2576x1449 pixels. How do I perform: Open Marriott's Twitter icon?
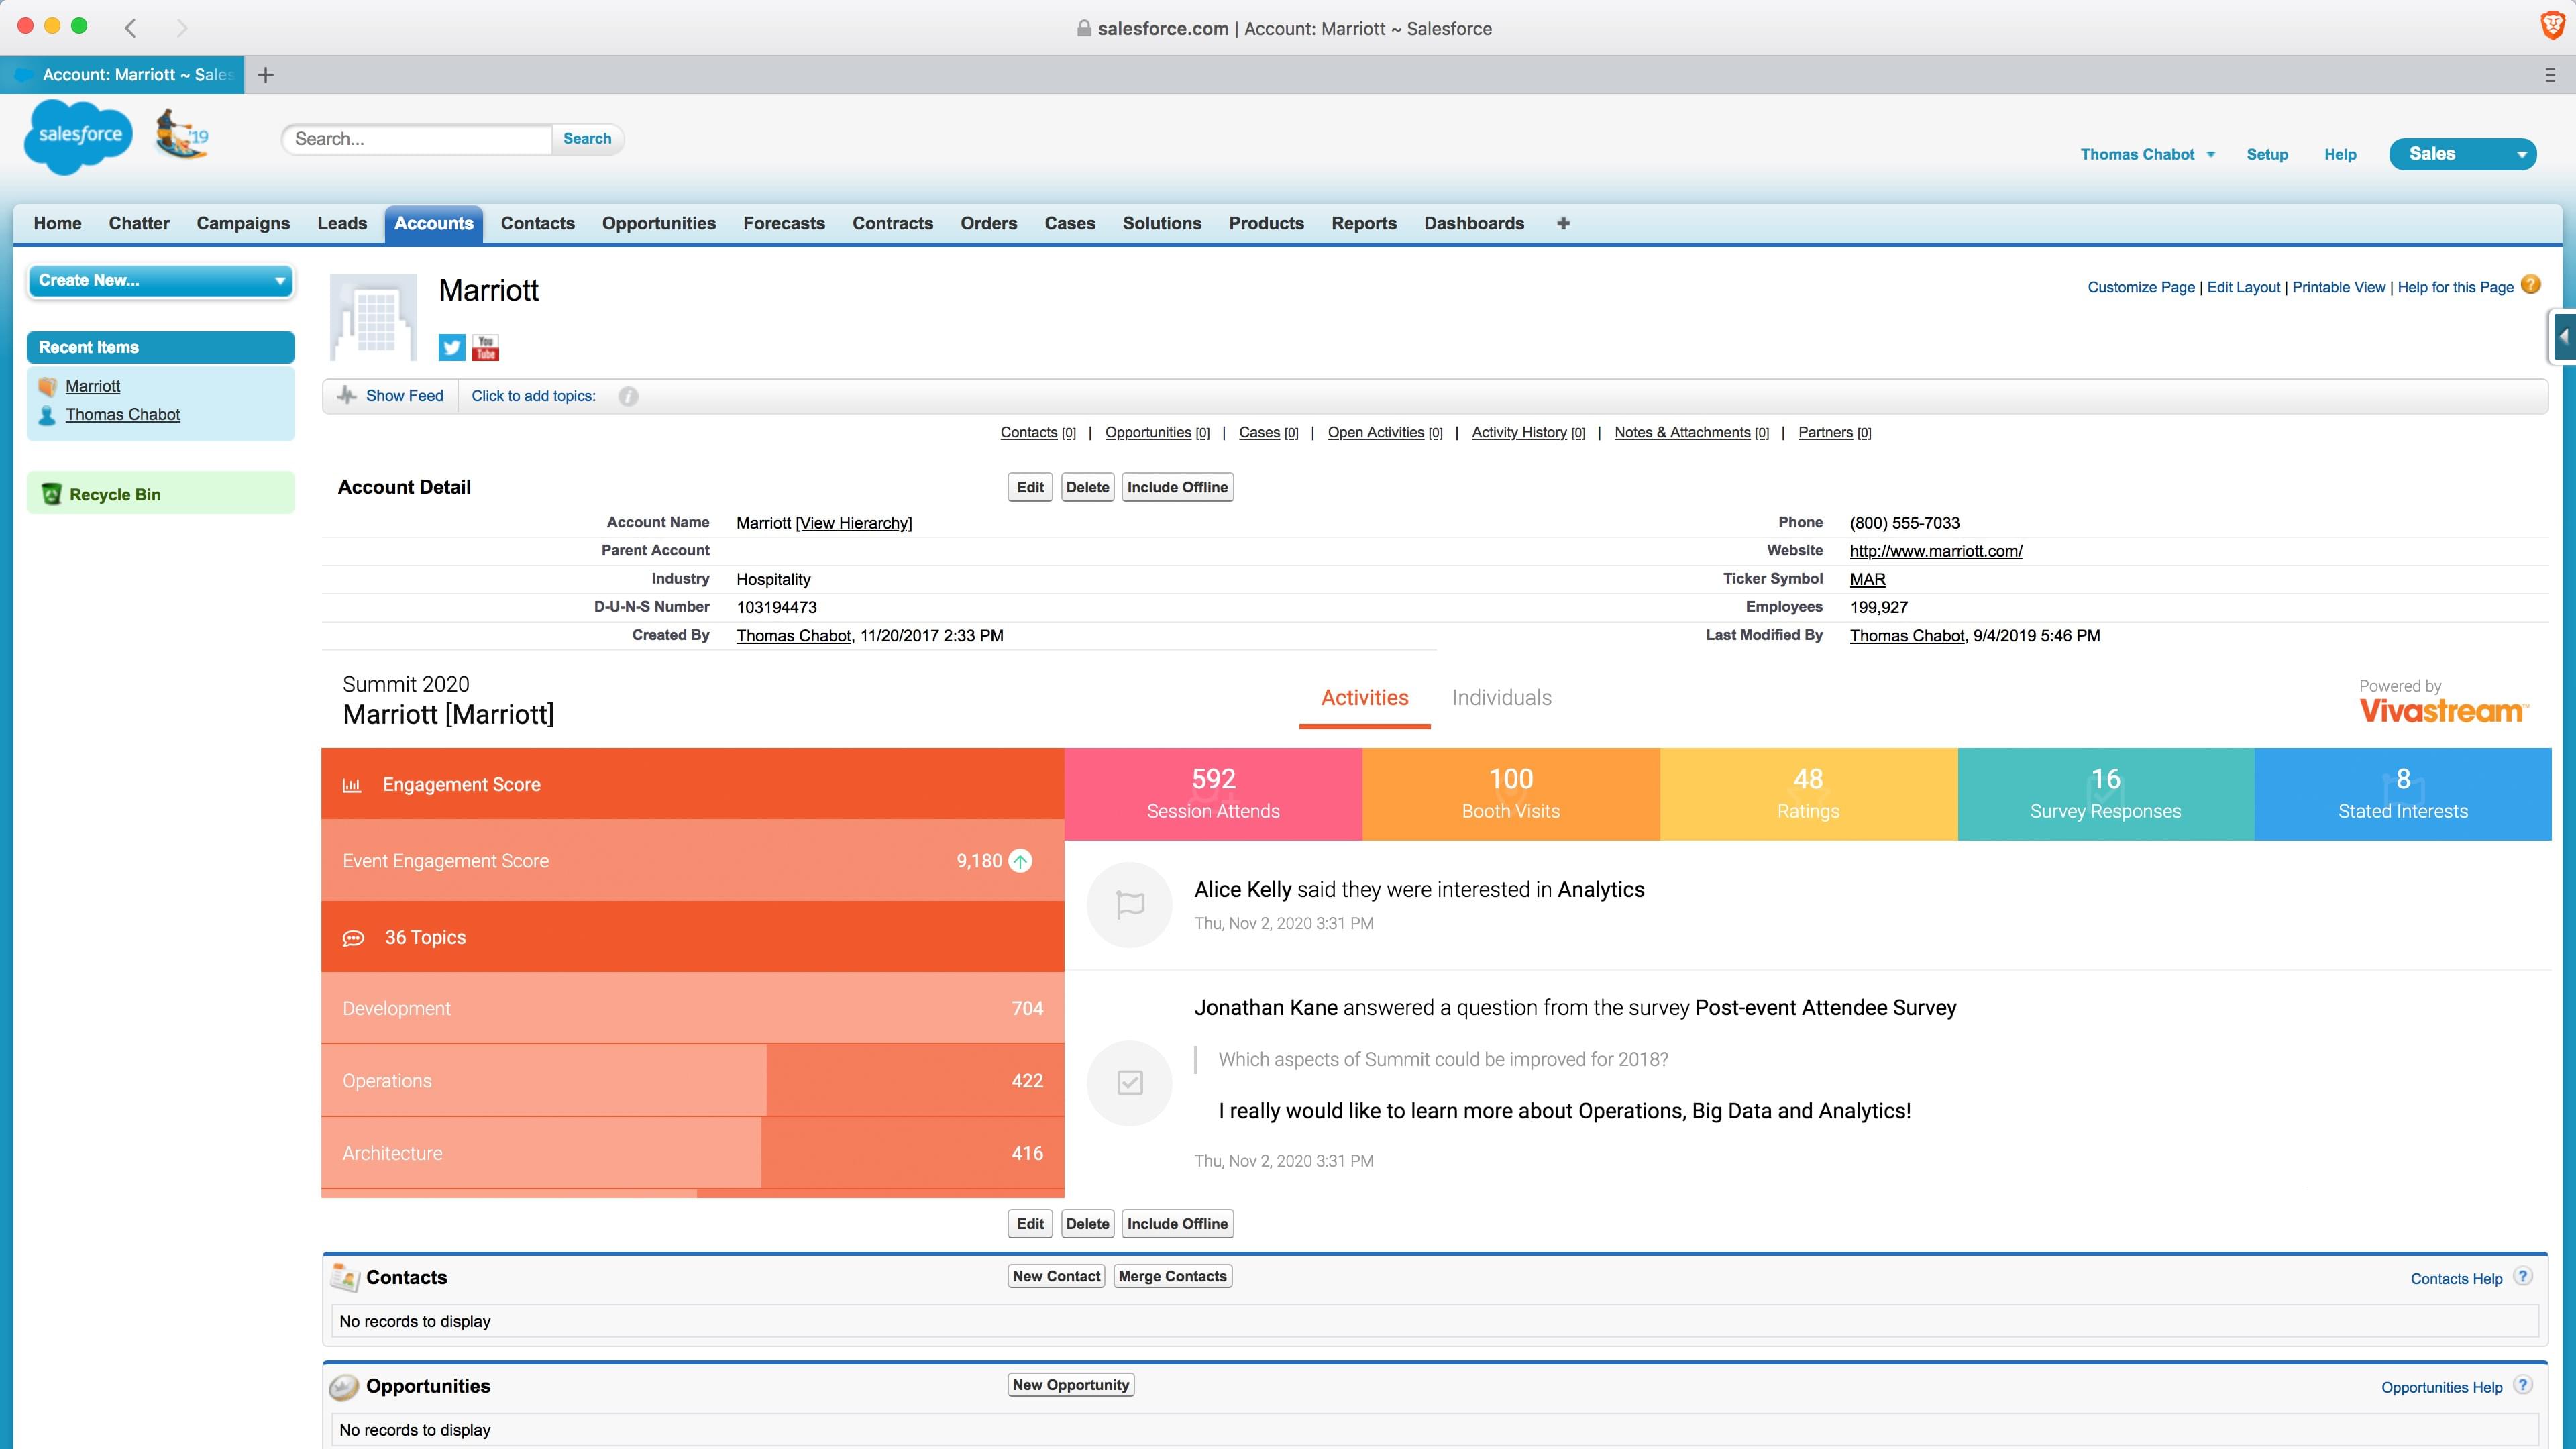[x=452, y=347]
